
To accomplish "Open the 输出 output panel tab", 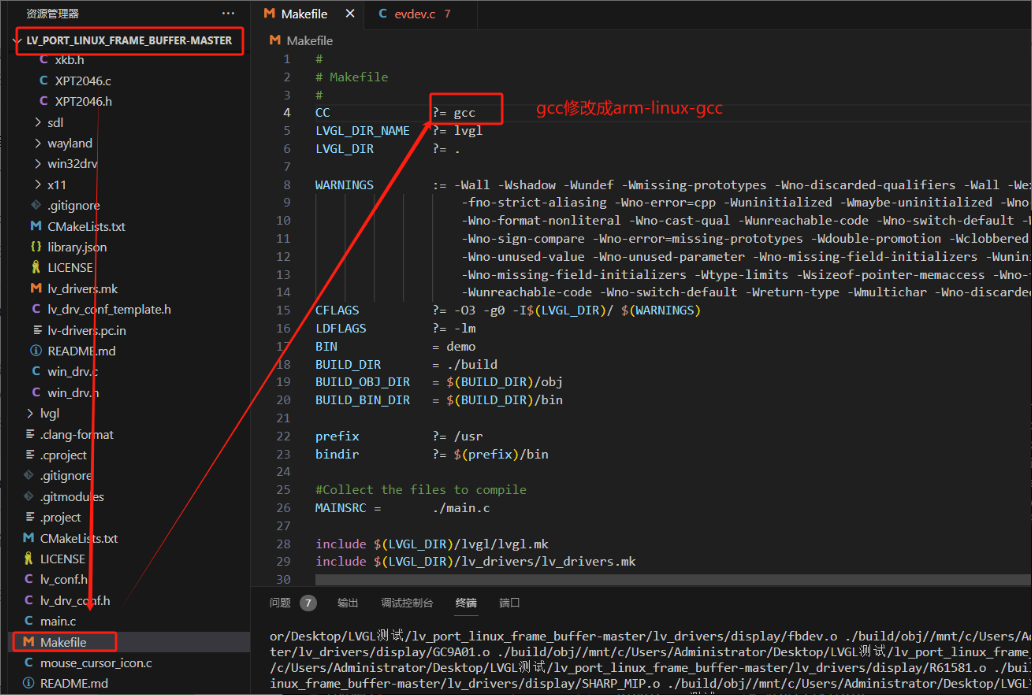I will tap(348, 603).
